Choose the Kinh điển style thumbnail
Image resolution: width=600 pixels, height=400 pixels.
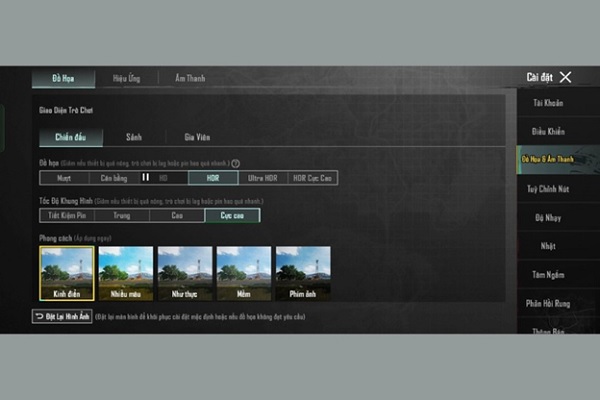click(x=67, y=273)
